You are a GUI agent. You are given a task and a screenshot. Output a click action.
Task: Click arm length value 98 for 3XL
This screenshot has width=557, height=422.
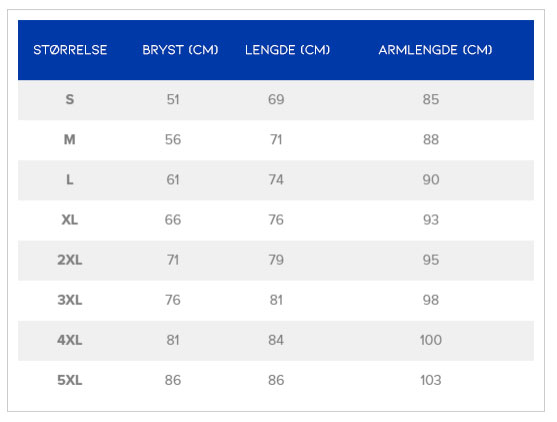coord(431,300)
